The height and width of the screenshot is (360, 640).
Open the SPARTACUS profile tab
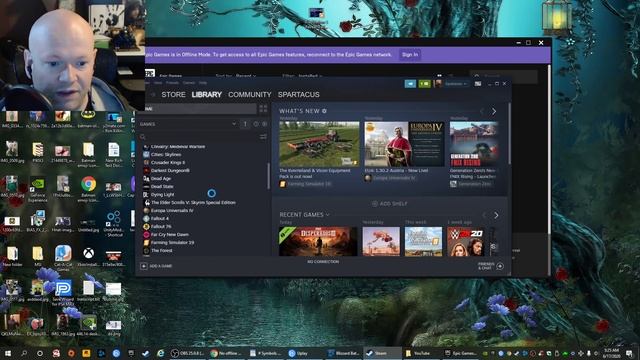pyautogui.click(x=299, y=95)
